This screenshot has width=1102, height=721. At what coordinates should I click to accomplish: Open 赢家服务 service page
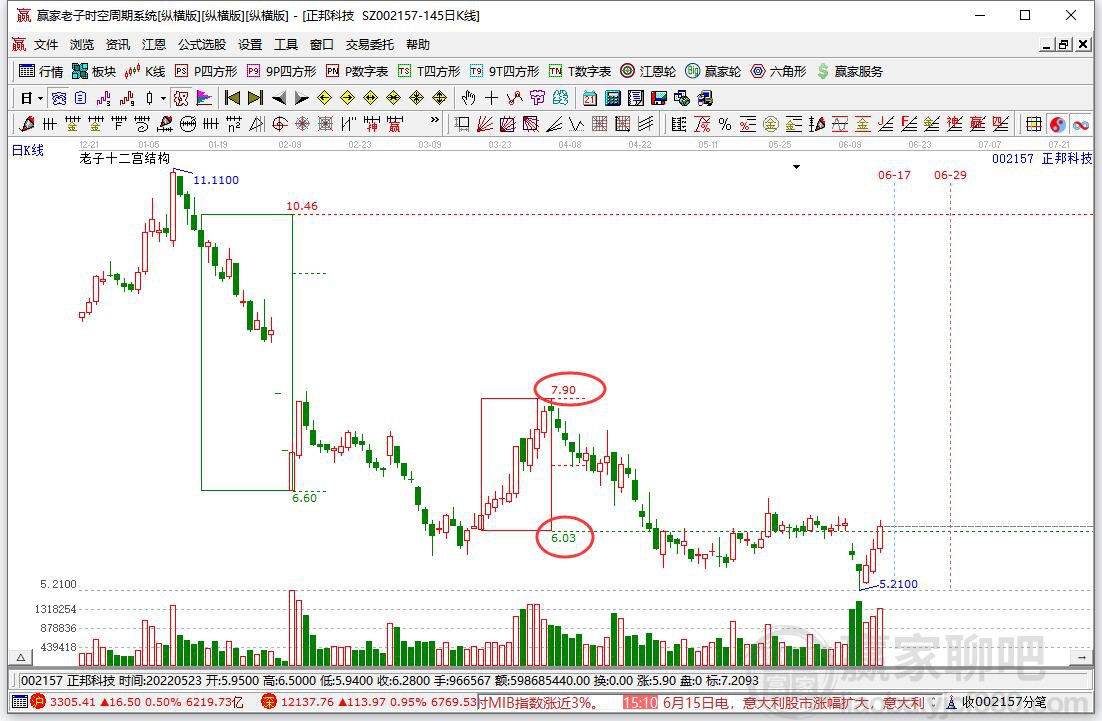(x=850, y=71)
